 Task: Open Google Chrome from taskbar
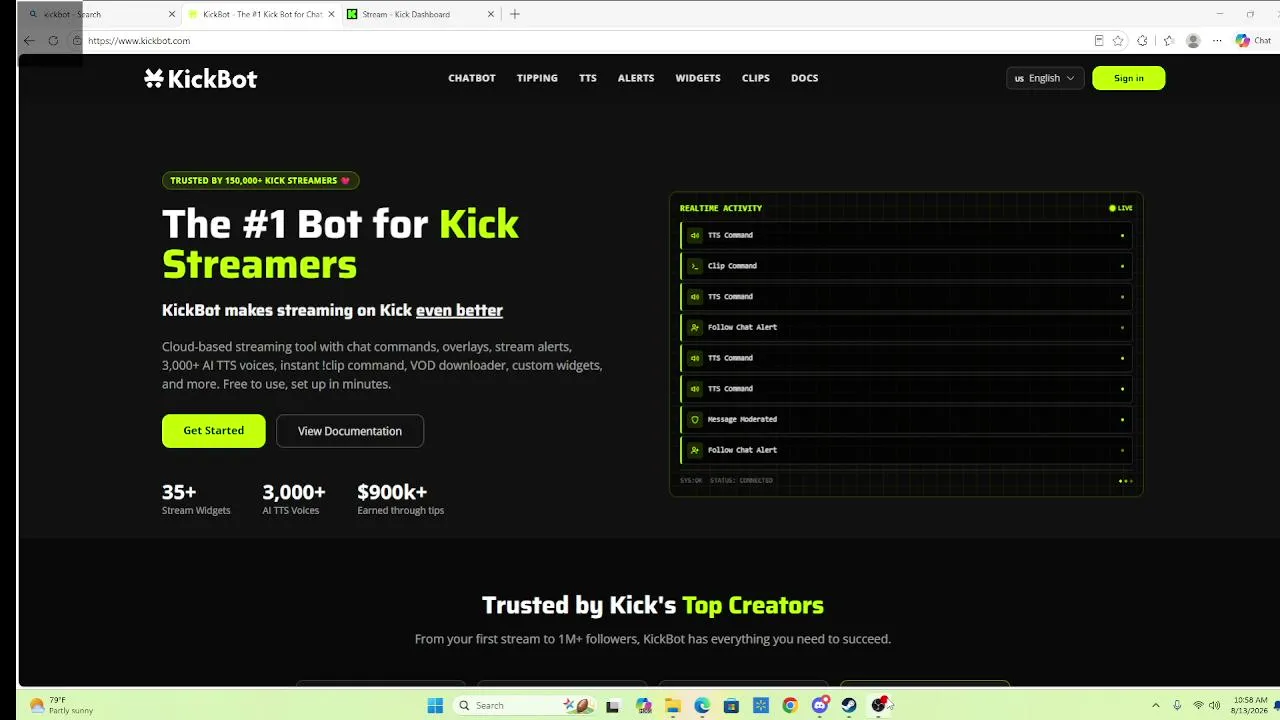tap(790, 705)
